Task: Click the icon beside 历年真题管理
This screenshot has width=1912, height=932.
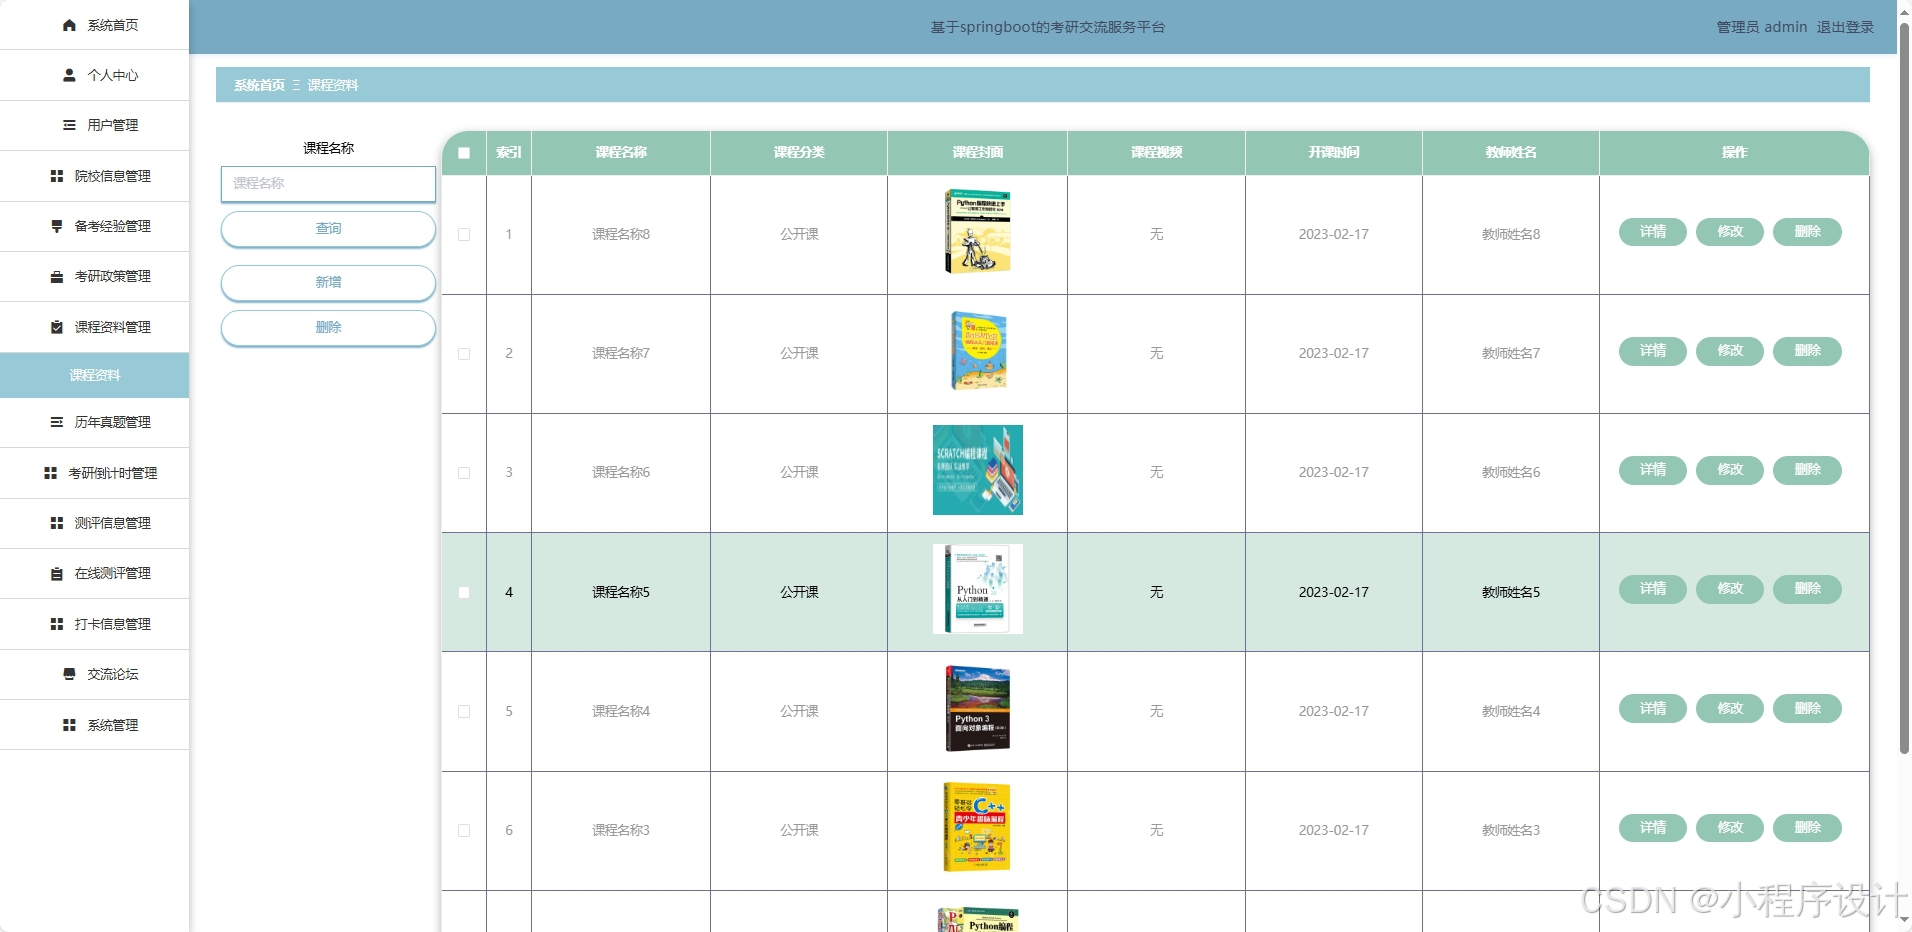Action: click(x=57, y=422)
